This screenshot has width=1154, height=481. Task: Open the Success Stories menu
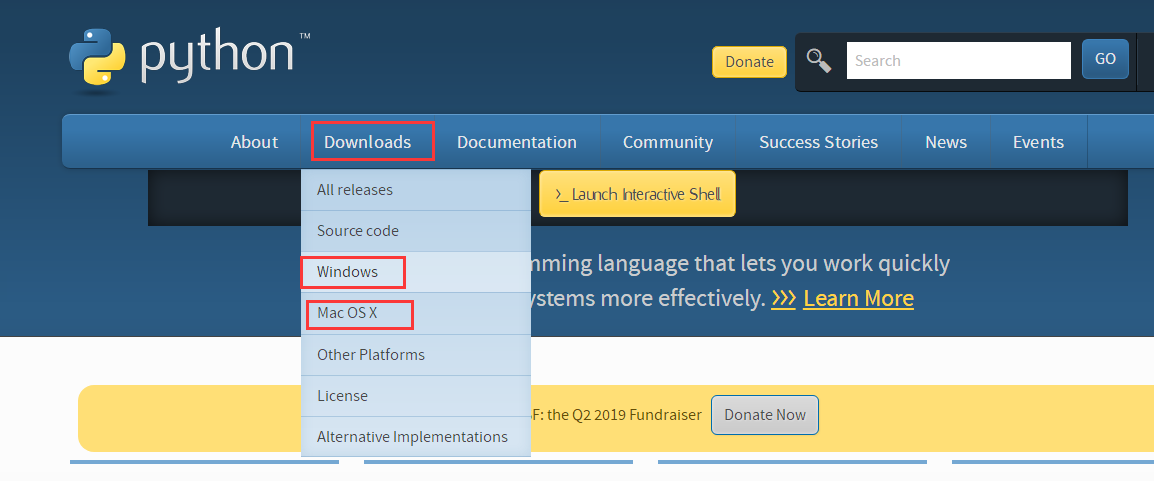818,142
